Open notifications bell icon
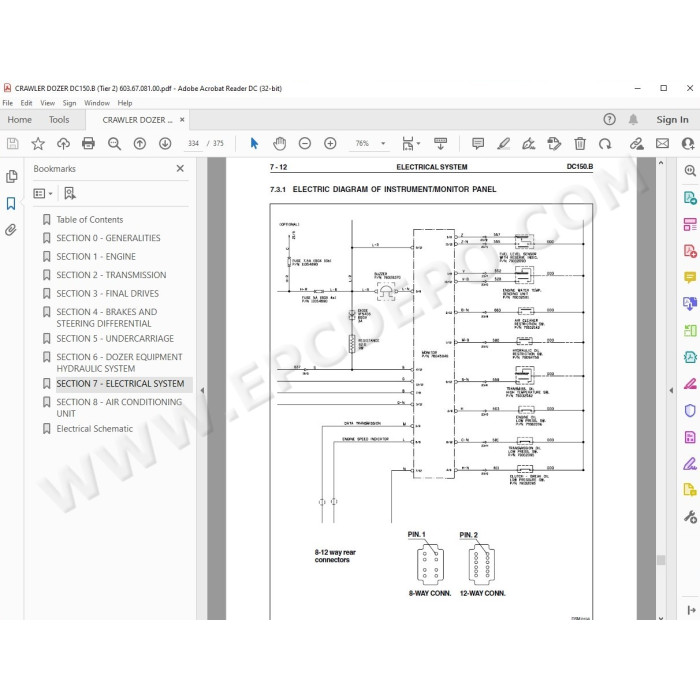This screenshot has height=700, width=700. coord(633,119)
